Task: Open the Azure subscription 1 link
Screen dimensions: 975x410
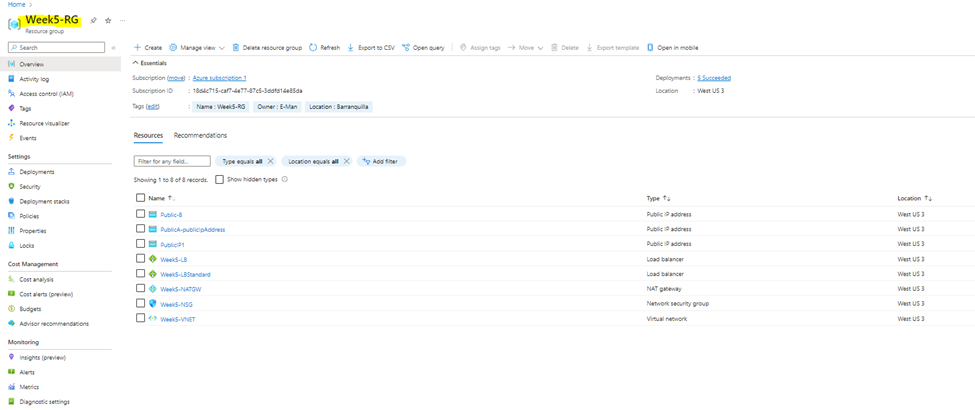Action: (219, 78)
